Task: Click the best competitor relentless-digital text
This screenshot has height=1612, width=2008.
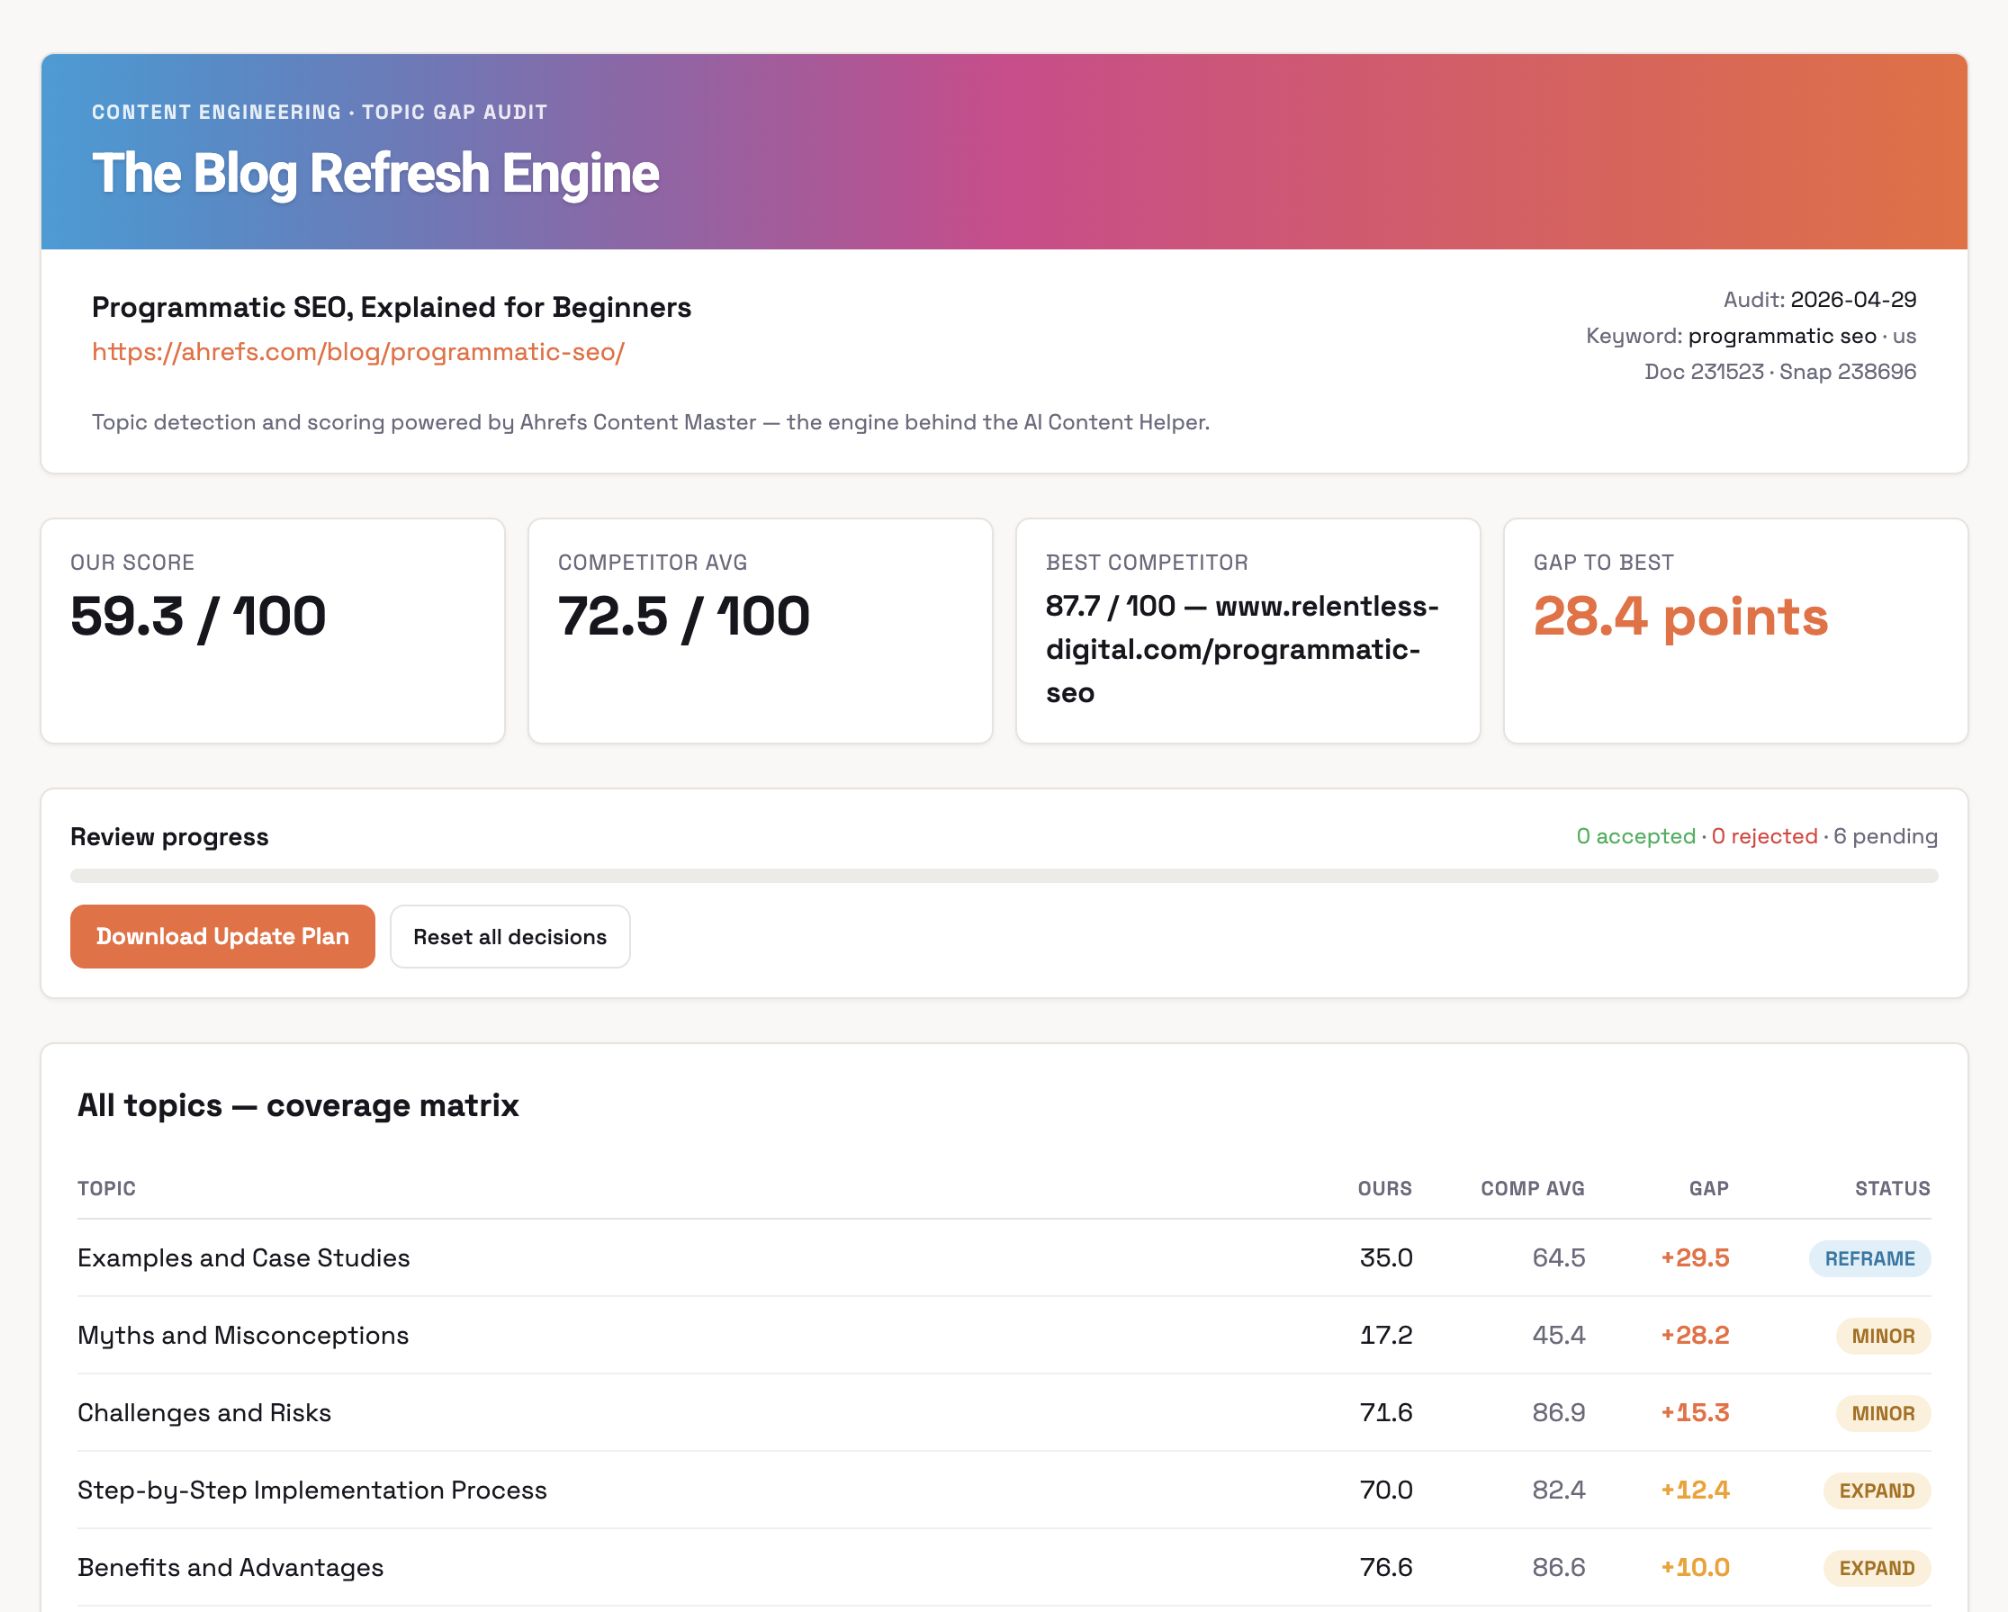Action: pyautogui.click(x=1242, y=649)
